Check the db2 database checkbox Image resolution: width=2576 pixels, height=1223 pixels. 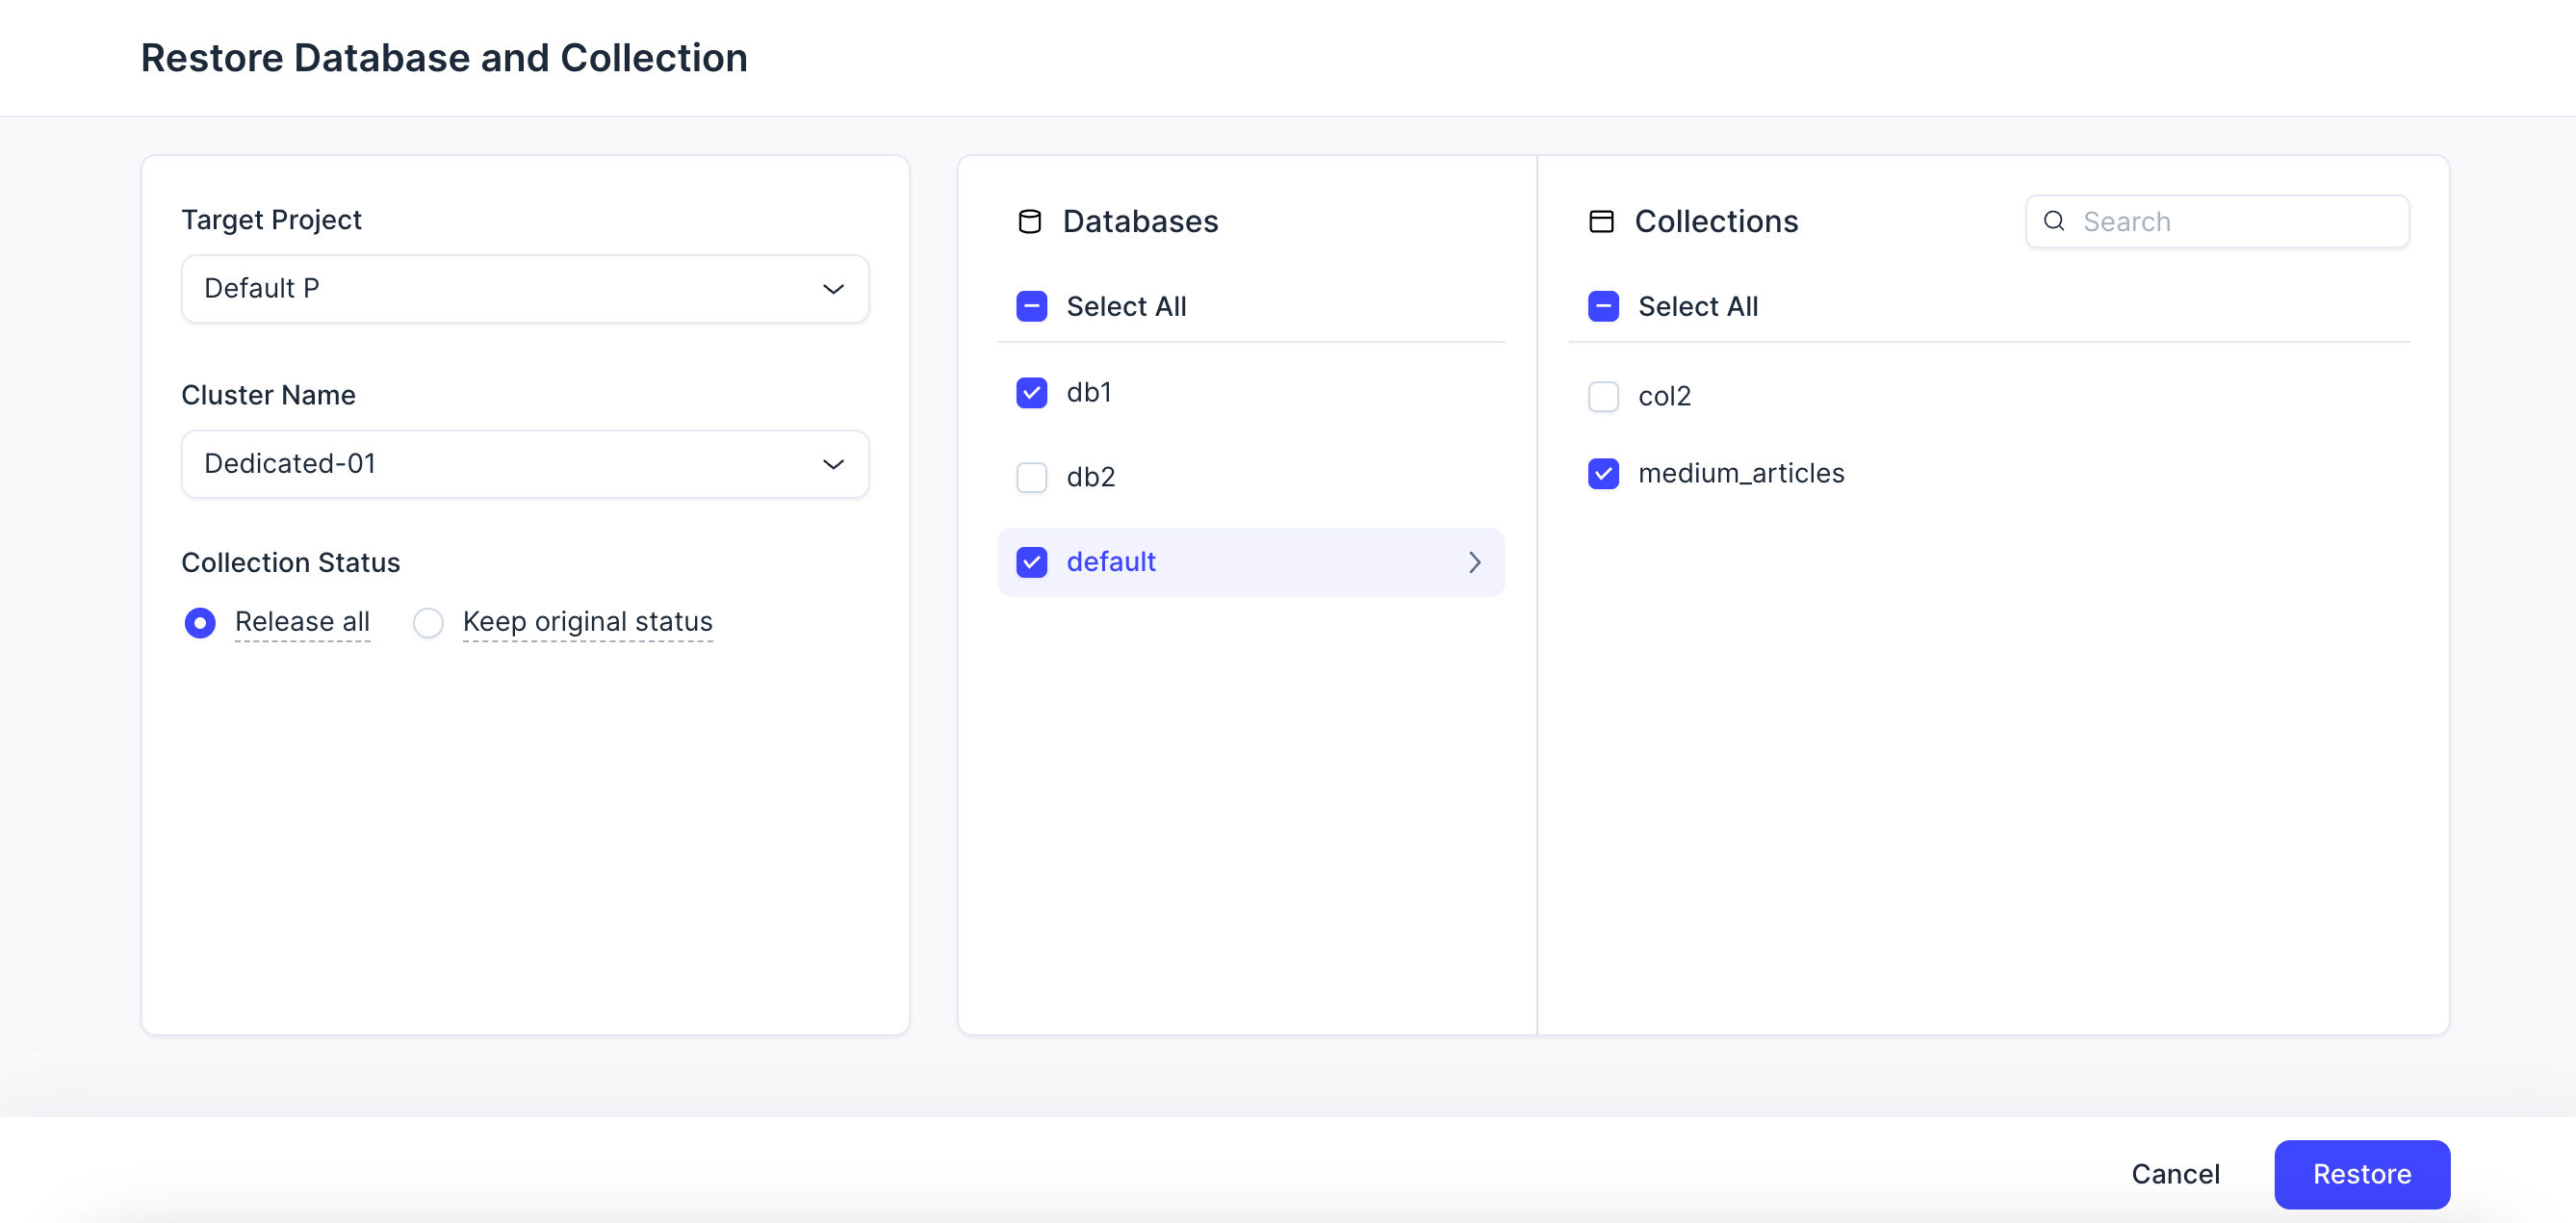(1031, 477)
